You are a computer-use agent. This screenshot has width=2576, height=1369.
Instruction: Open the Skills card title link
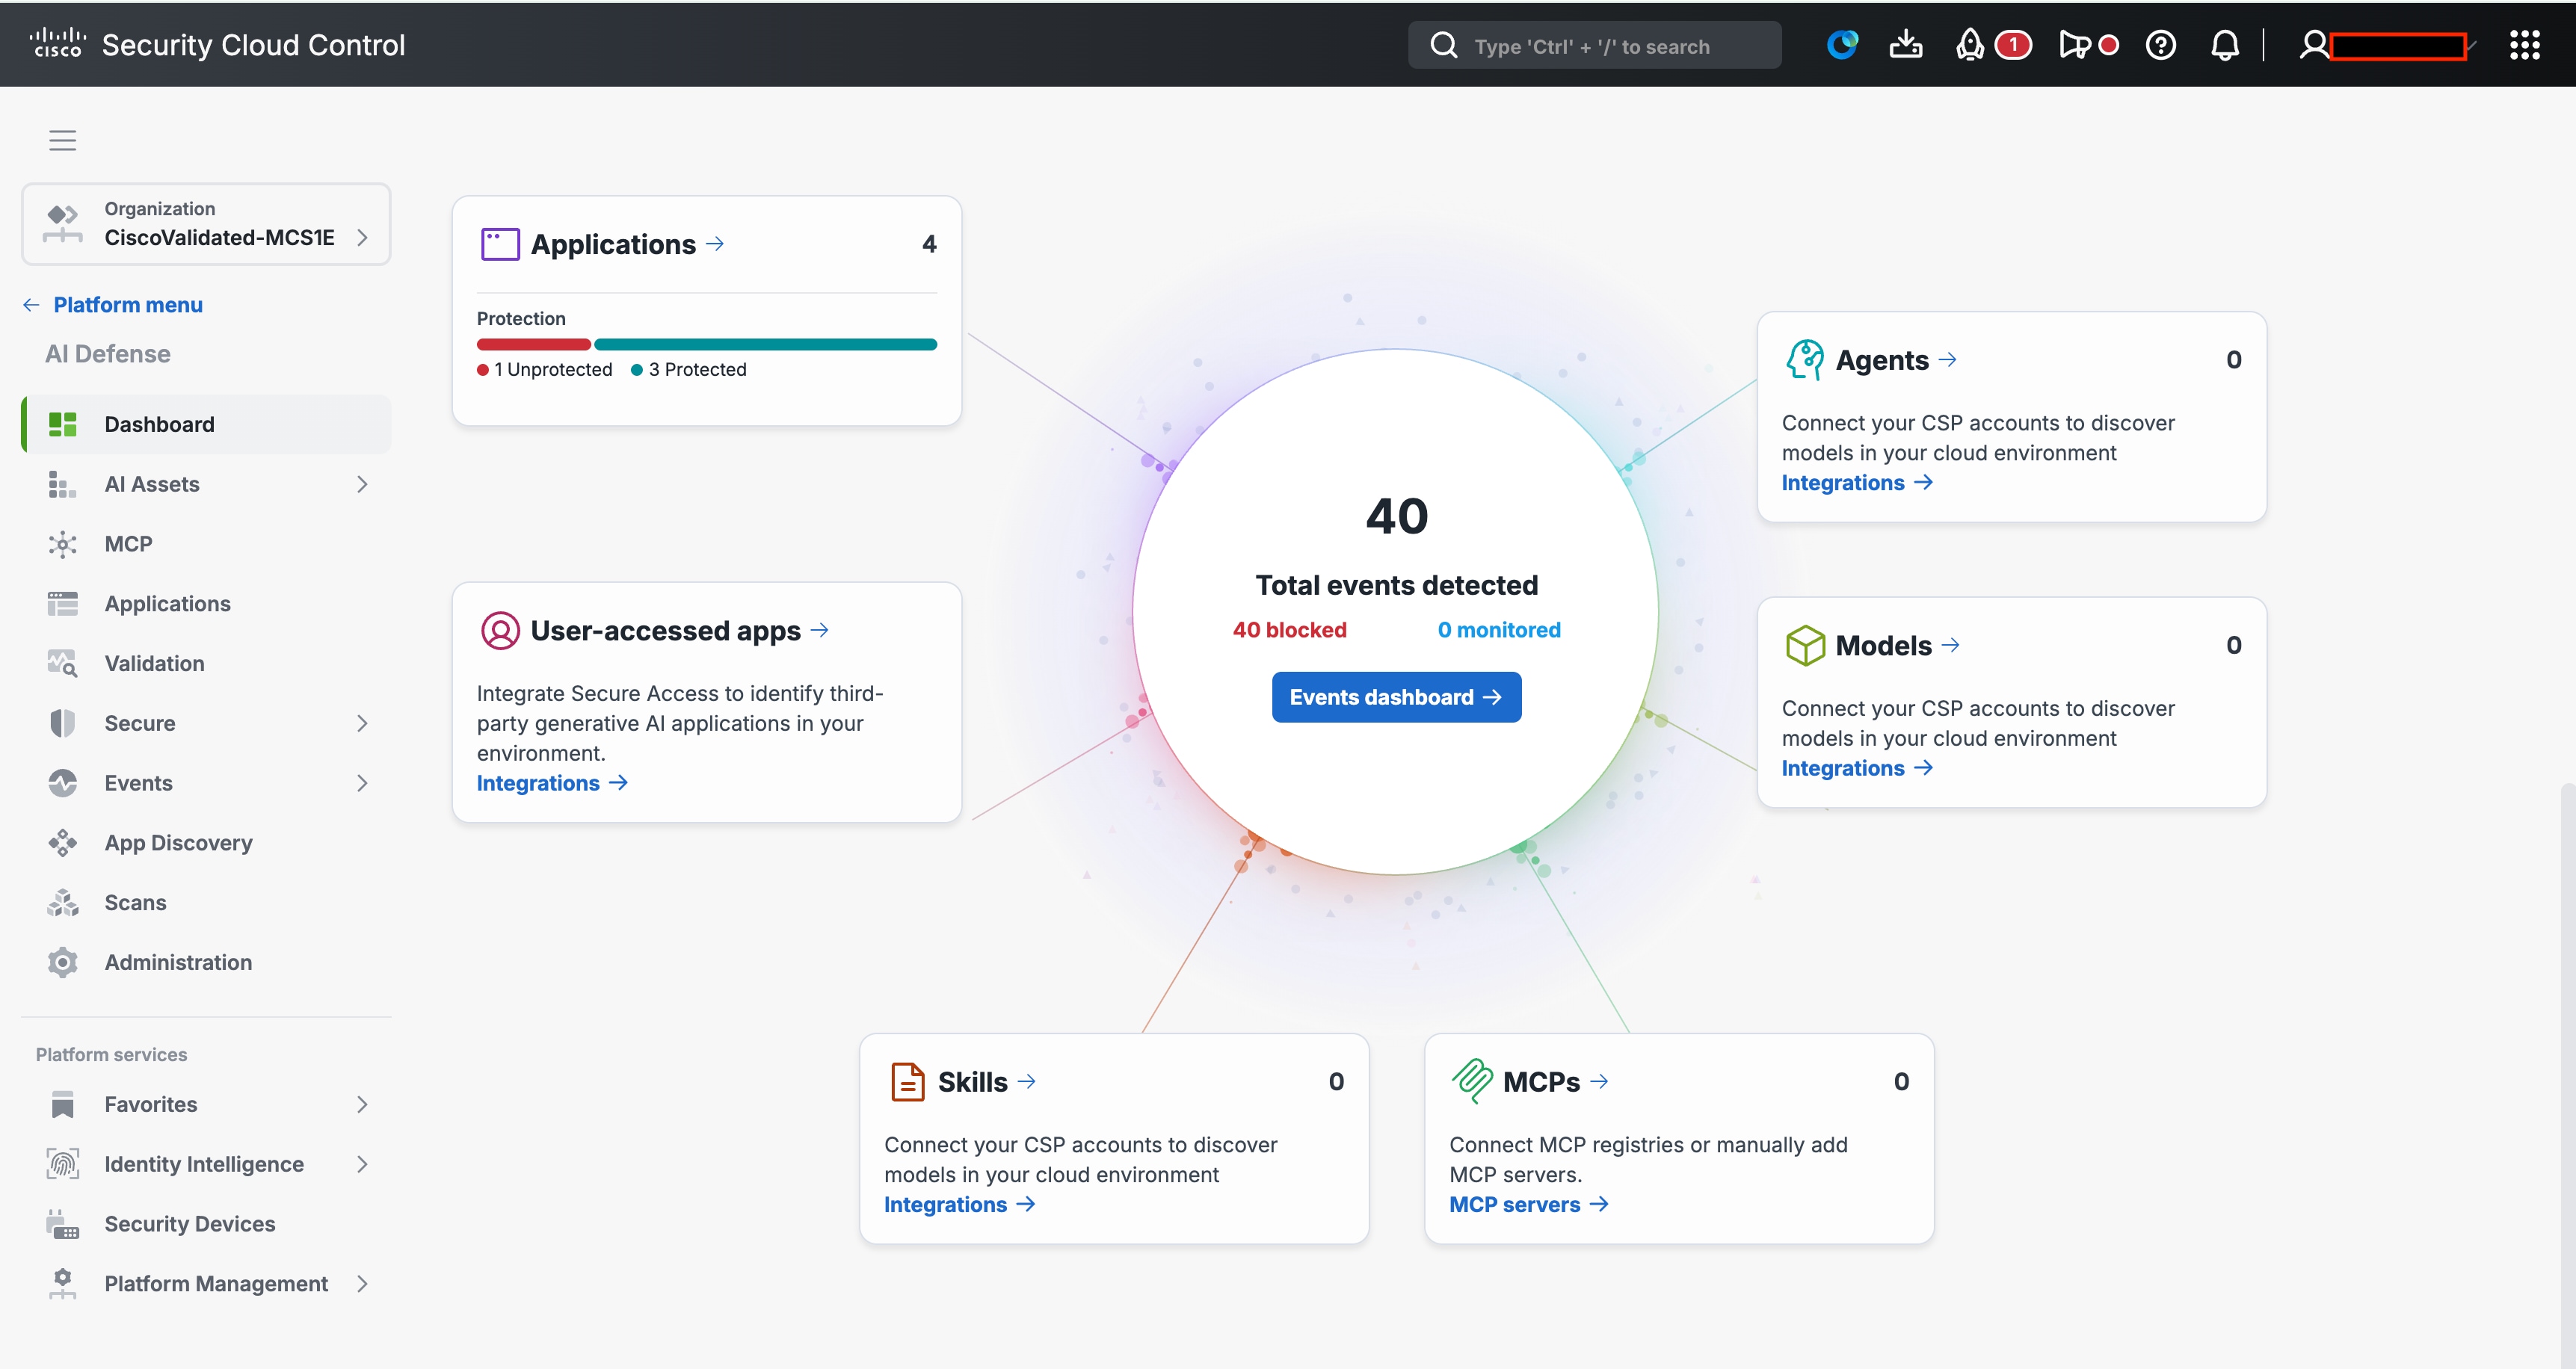coord(986,1082)
